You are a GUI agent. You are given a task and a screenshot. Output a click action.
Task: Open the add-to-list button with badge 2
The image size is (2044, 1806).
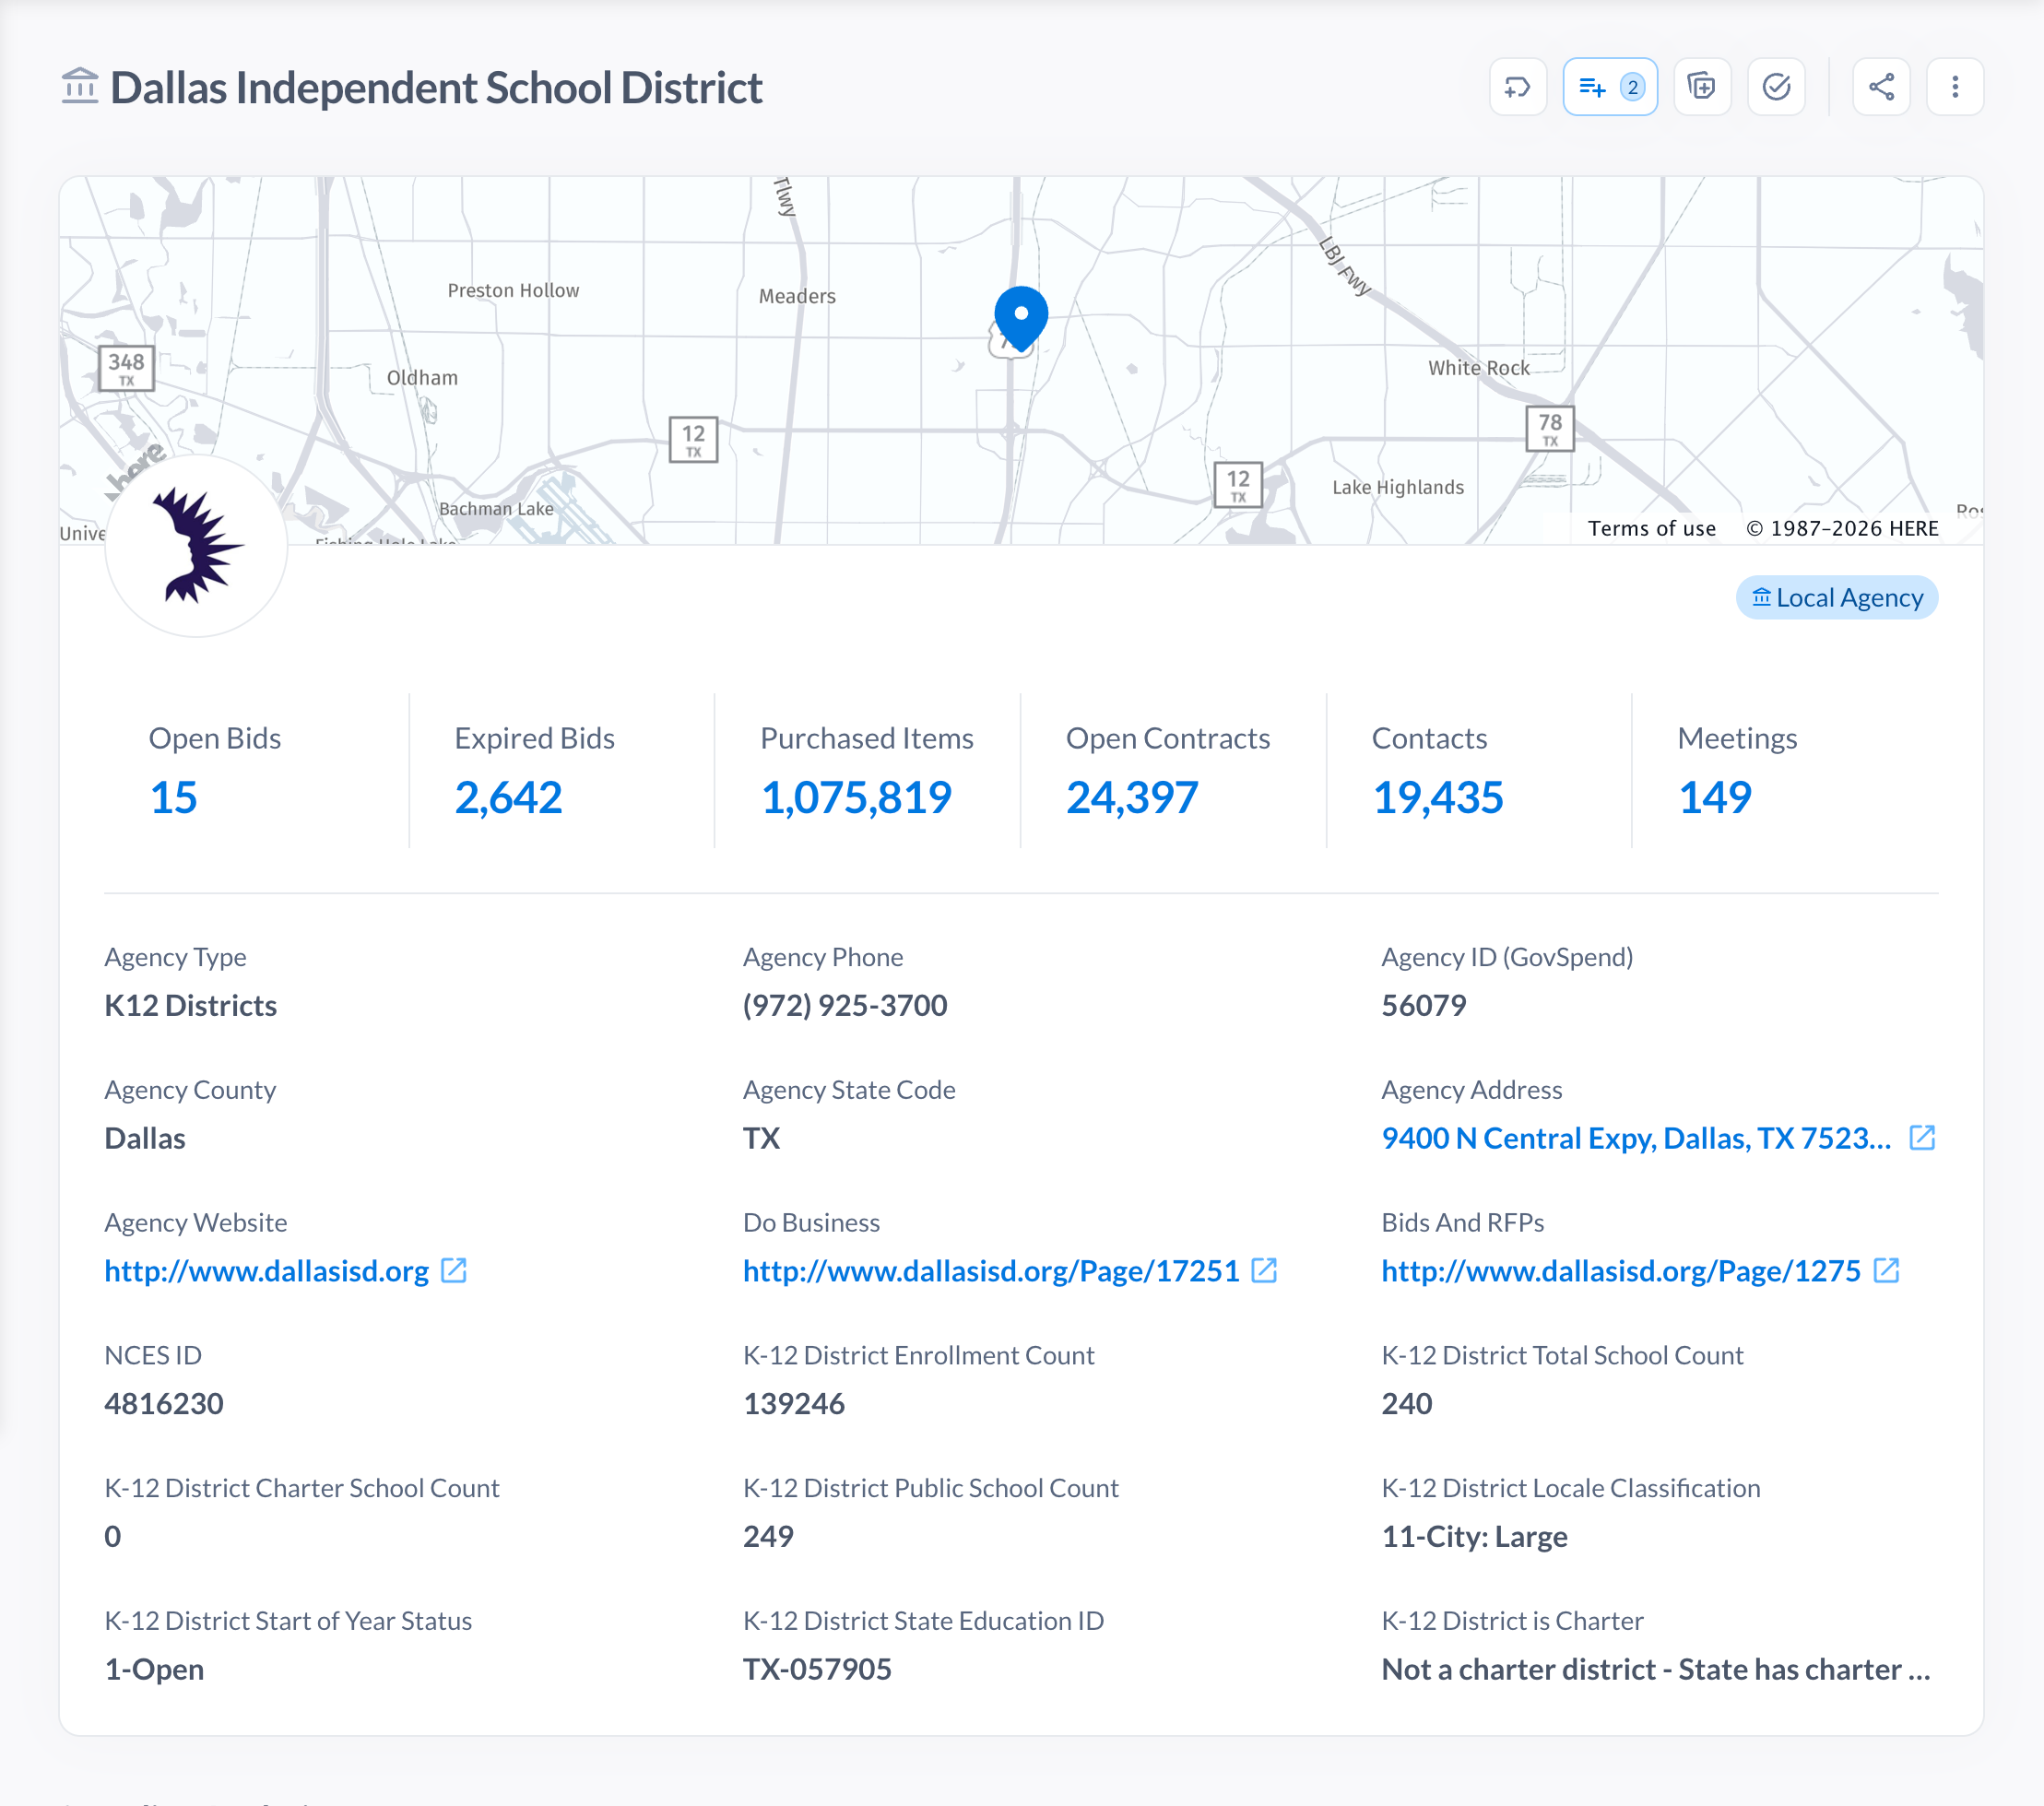[x=1609, y=87]
